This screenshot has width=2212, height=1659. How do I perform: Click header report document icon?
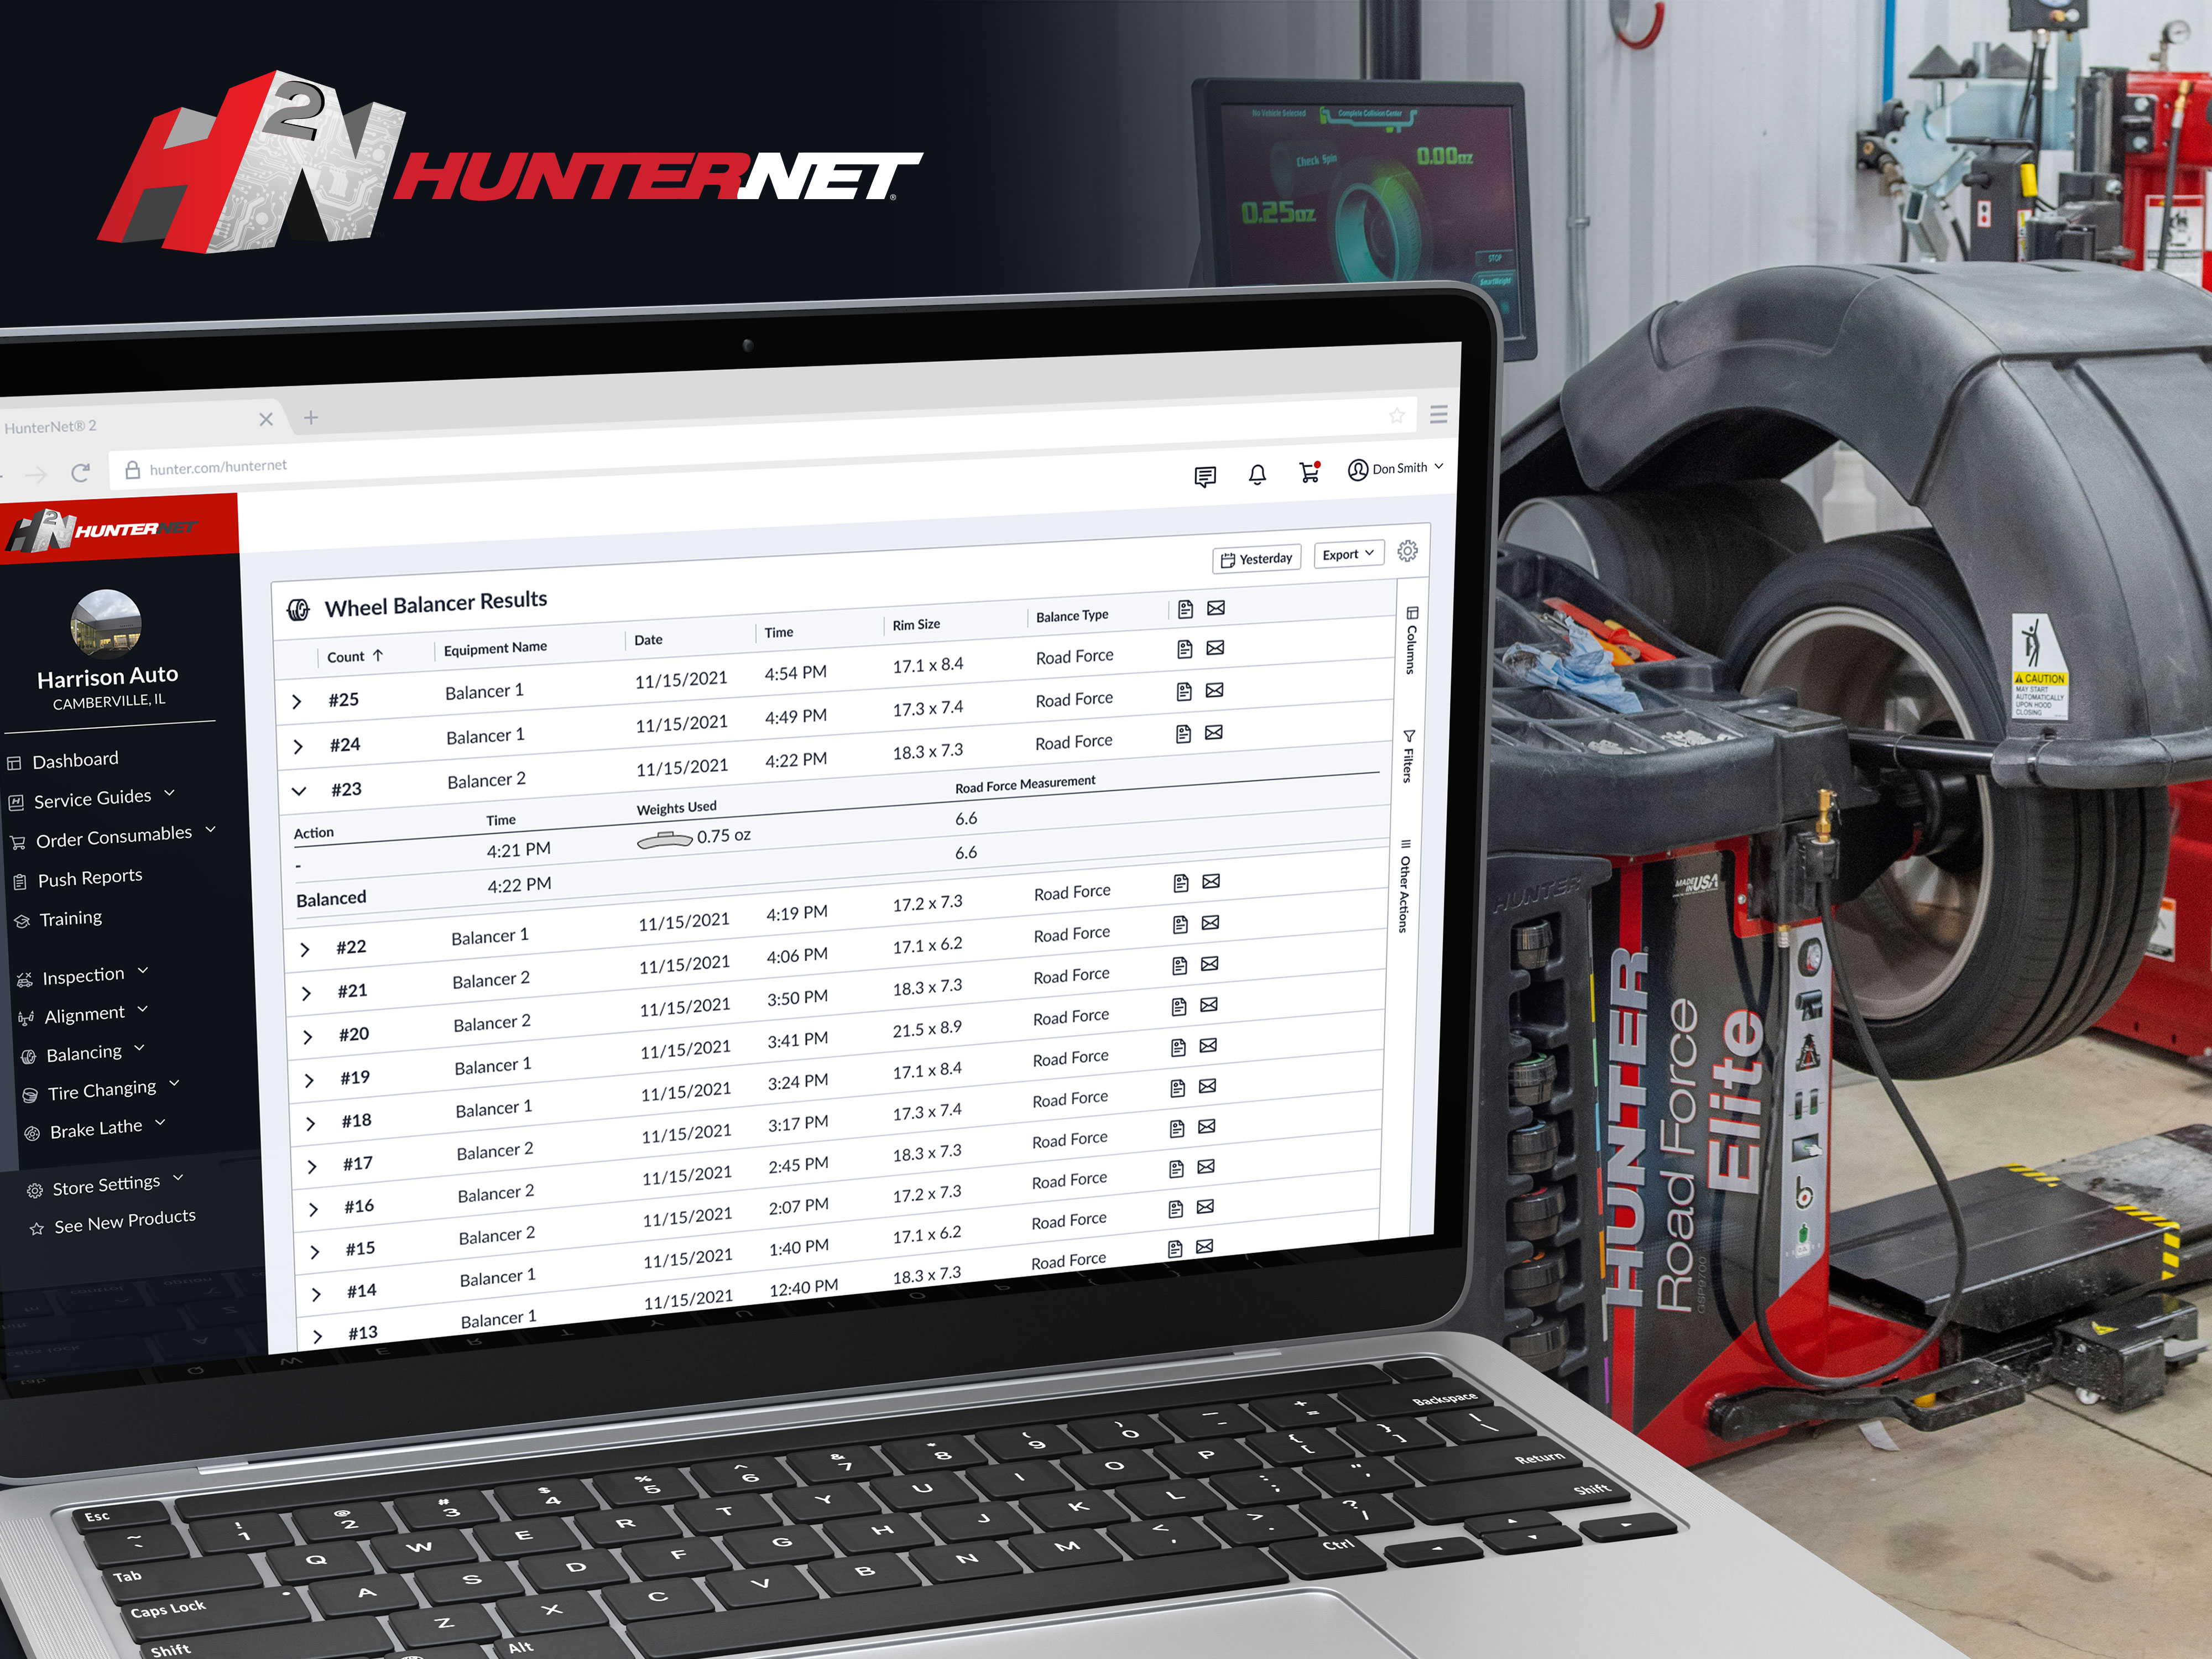coord(1186,609)
